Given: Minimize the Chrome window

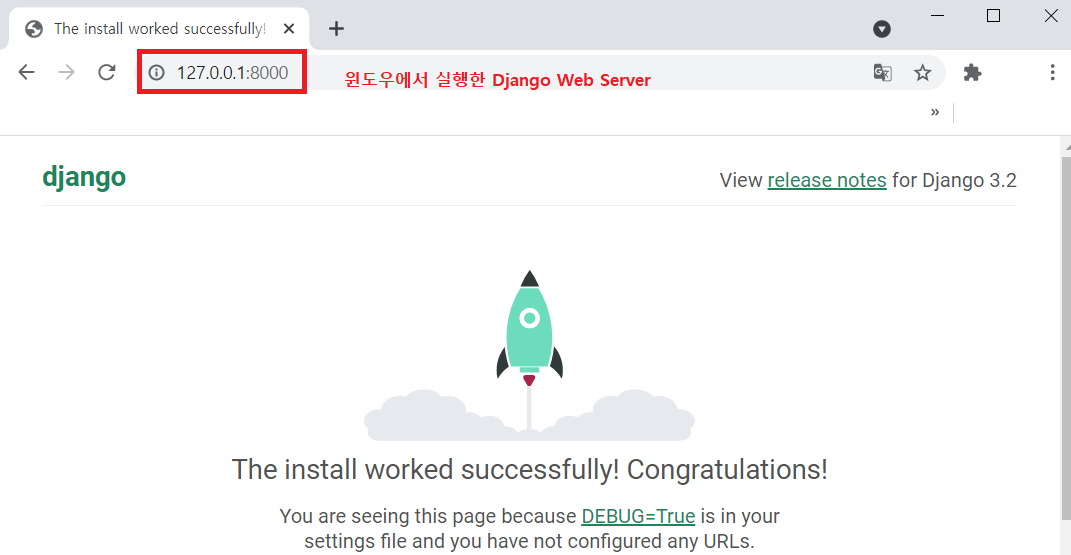Looking at the screenshot, I should point(937,16).
